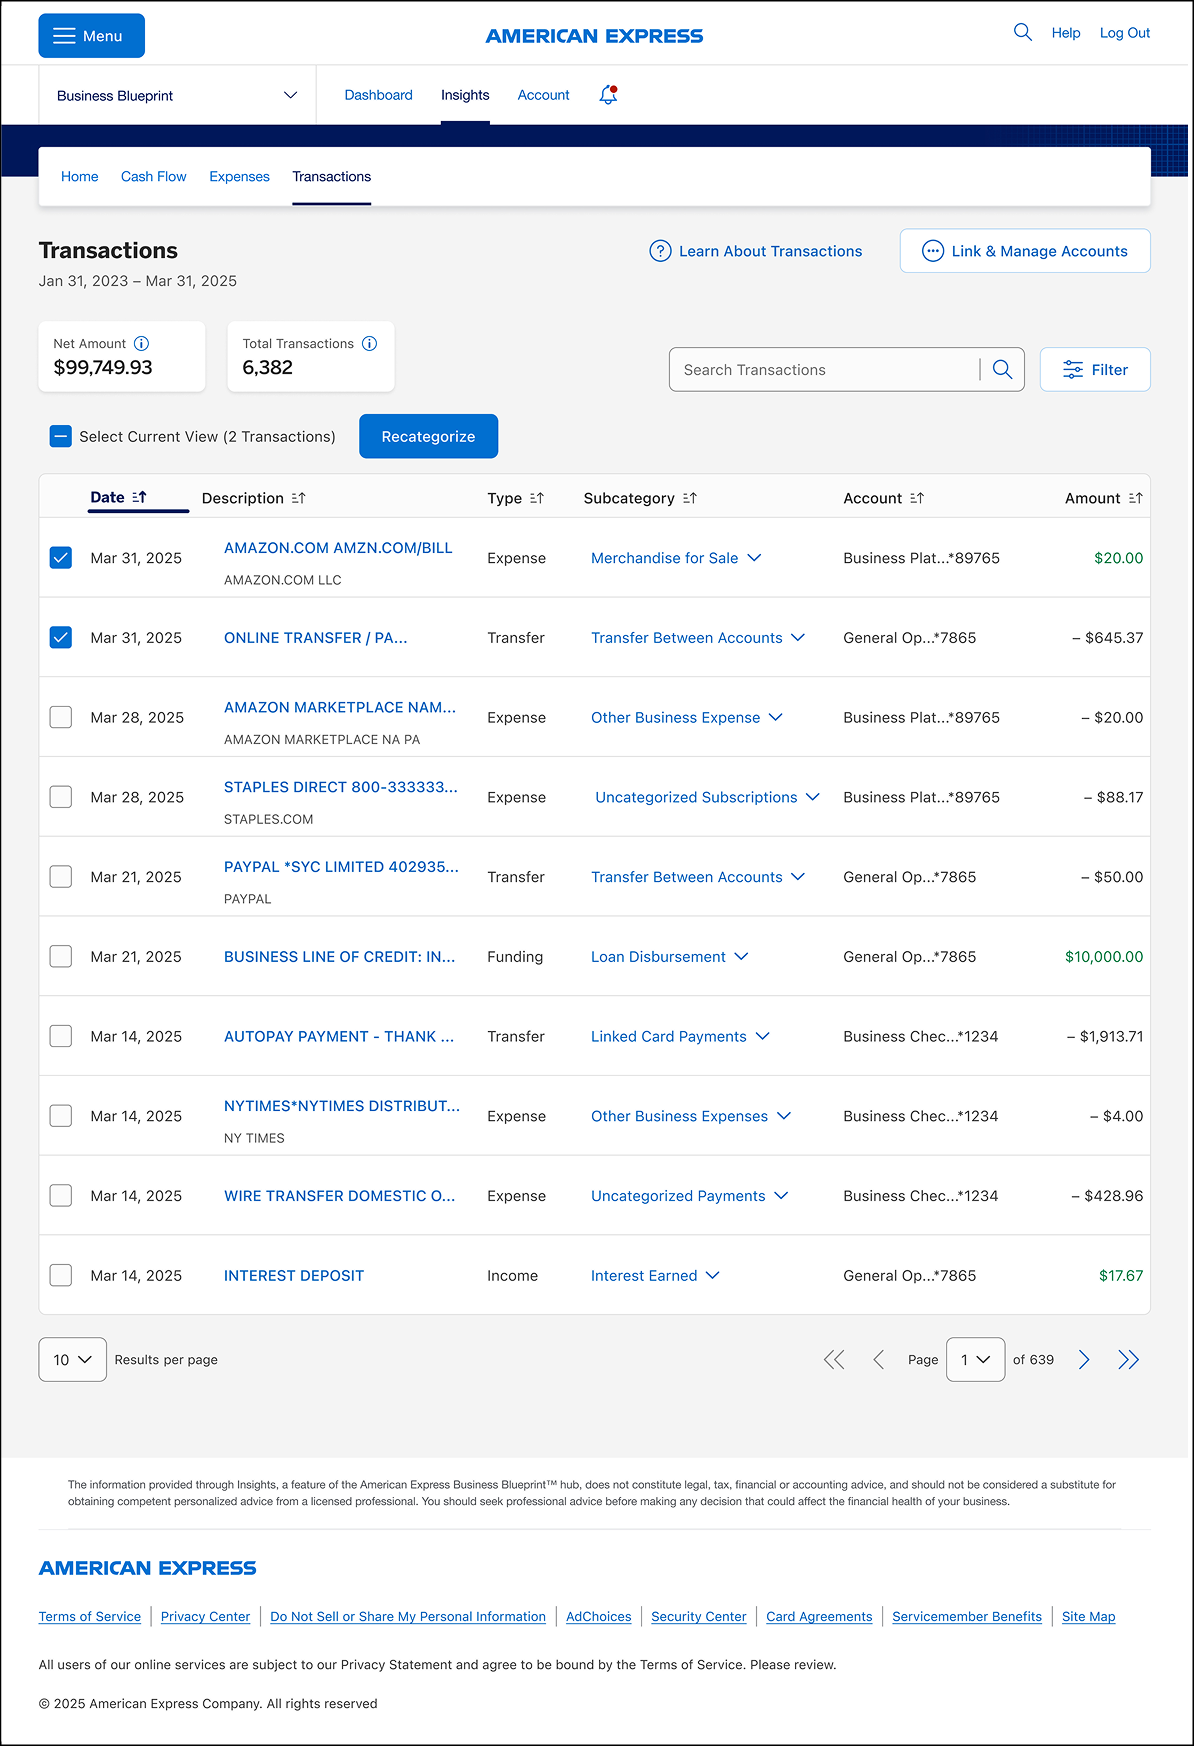Open Uncategorized Subscriptions subcategory dropdown
This screenshot has width=1194, height=1746.
tap(707, 797)
